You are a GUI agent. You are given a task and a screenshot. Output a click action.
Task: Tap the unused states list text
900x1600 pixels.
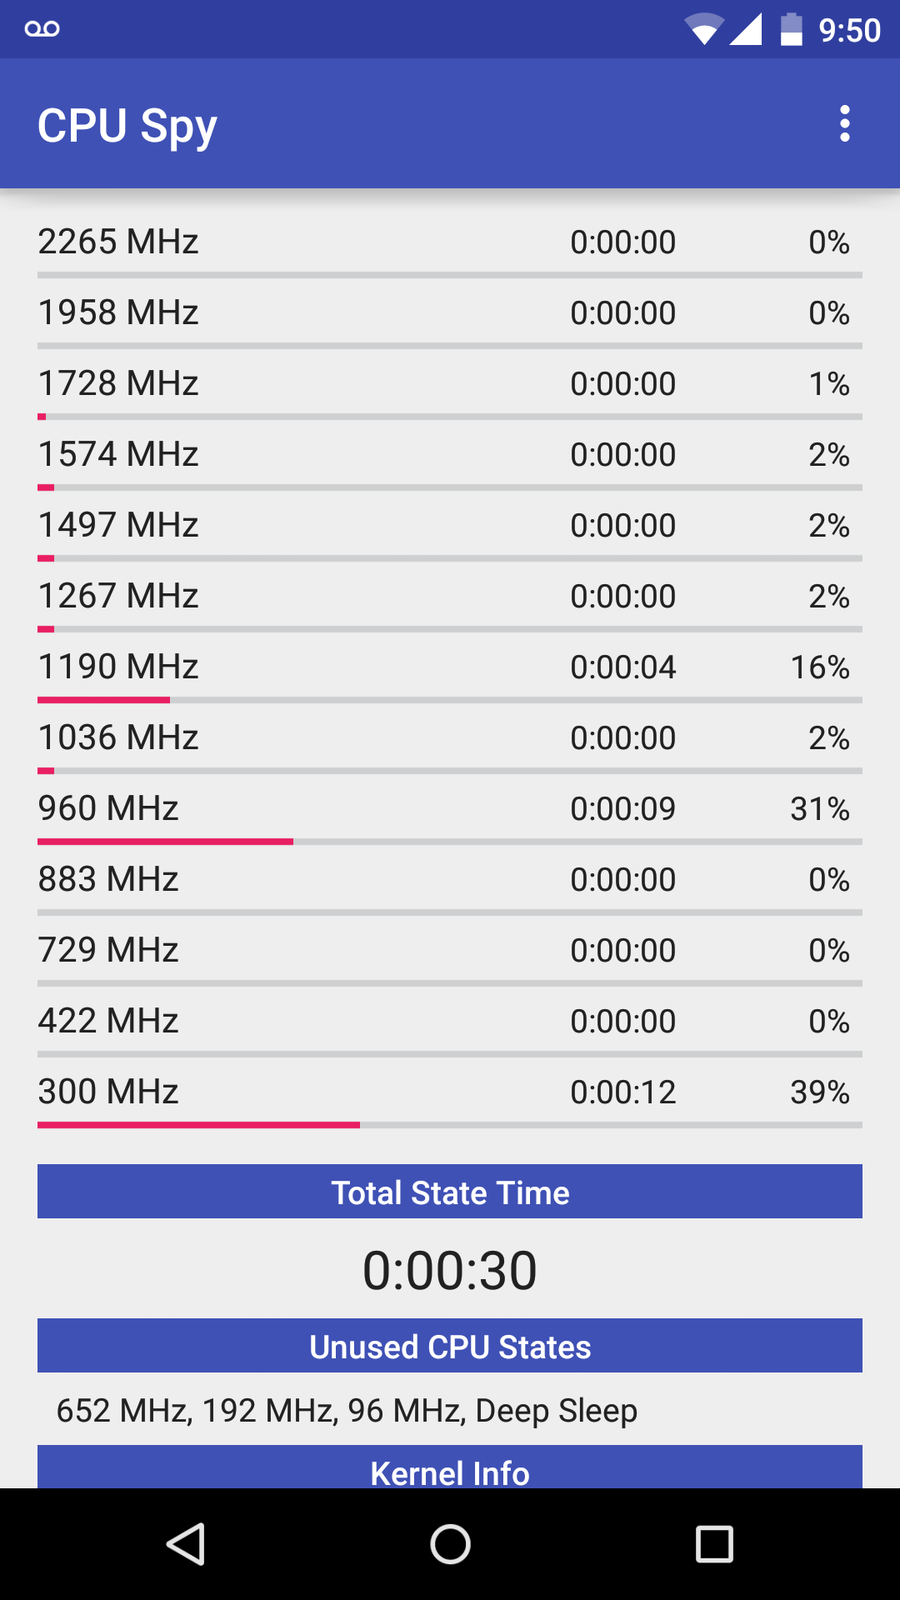(x=347, y=1410)
